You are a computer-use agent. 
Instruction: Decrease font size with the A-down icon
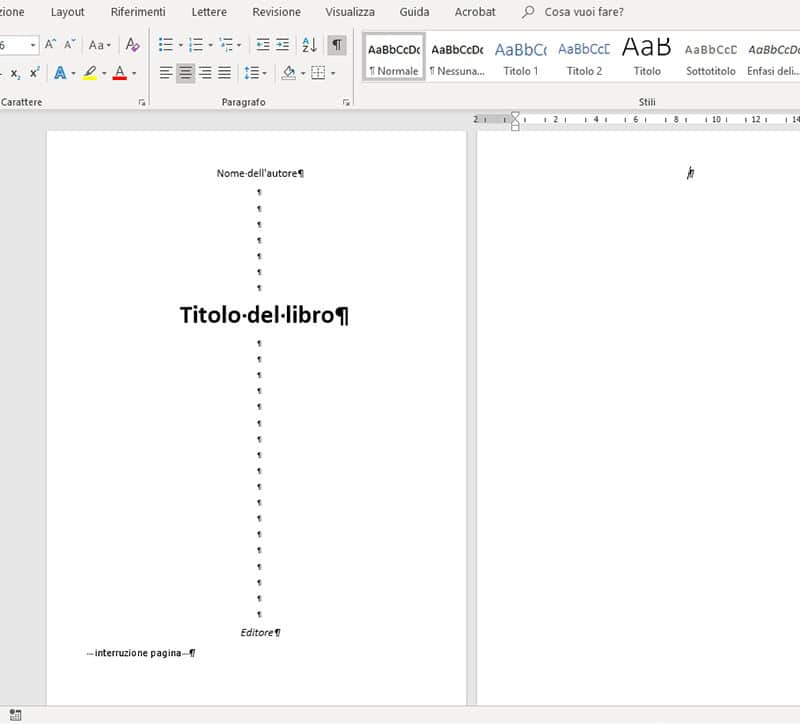(69, 44)
